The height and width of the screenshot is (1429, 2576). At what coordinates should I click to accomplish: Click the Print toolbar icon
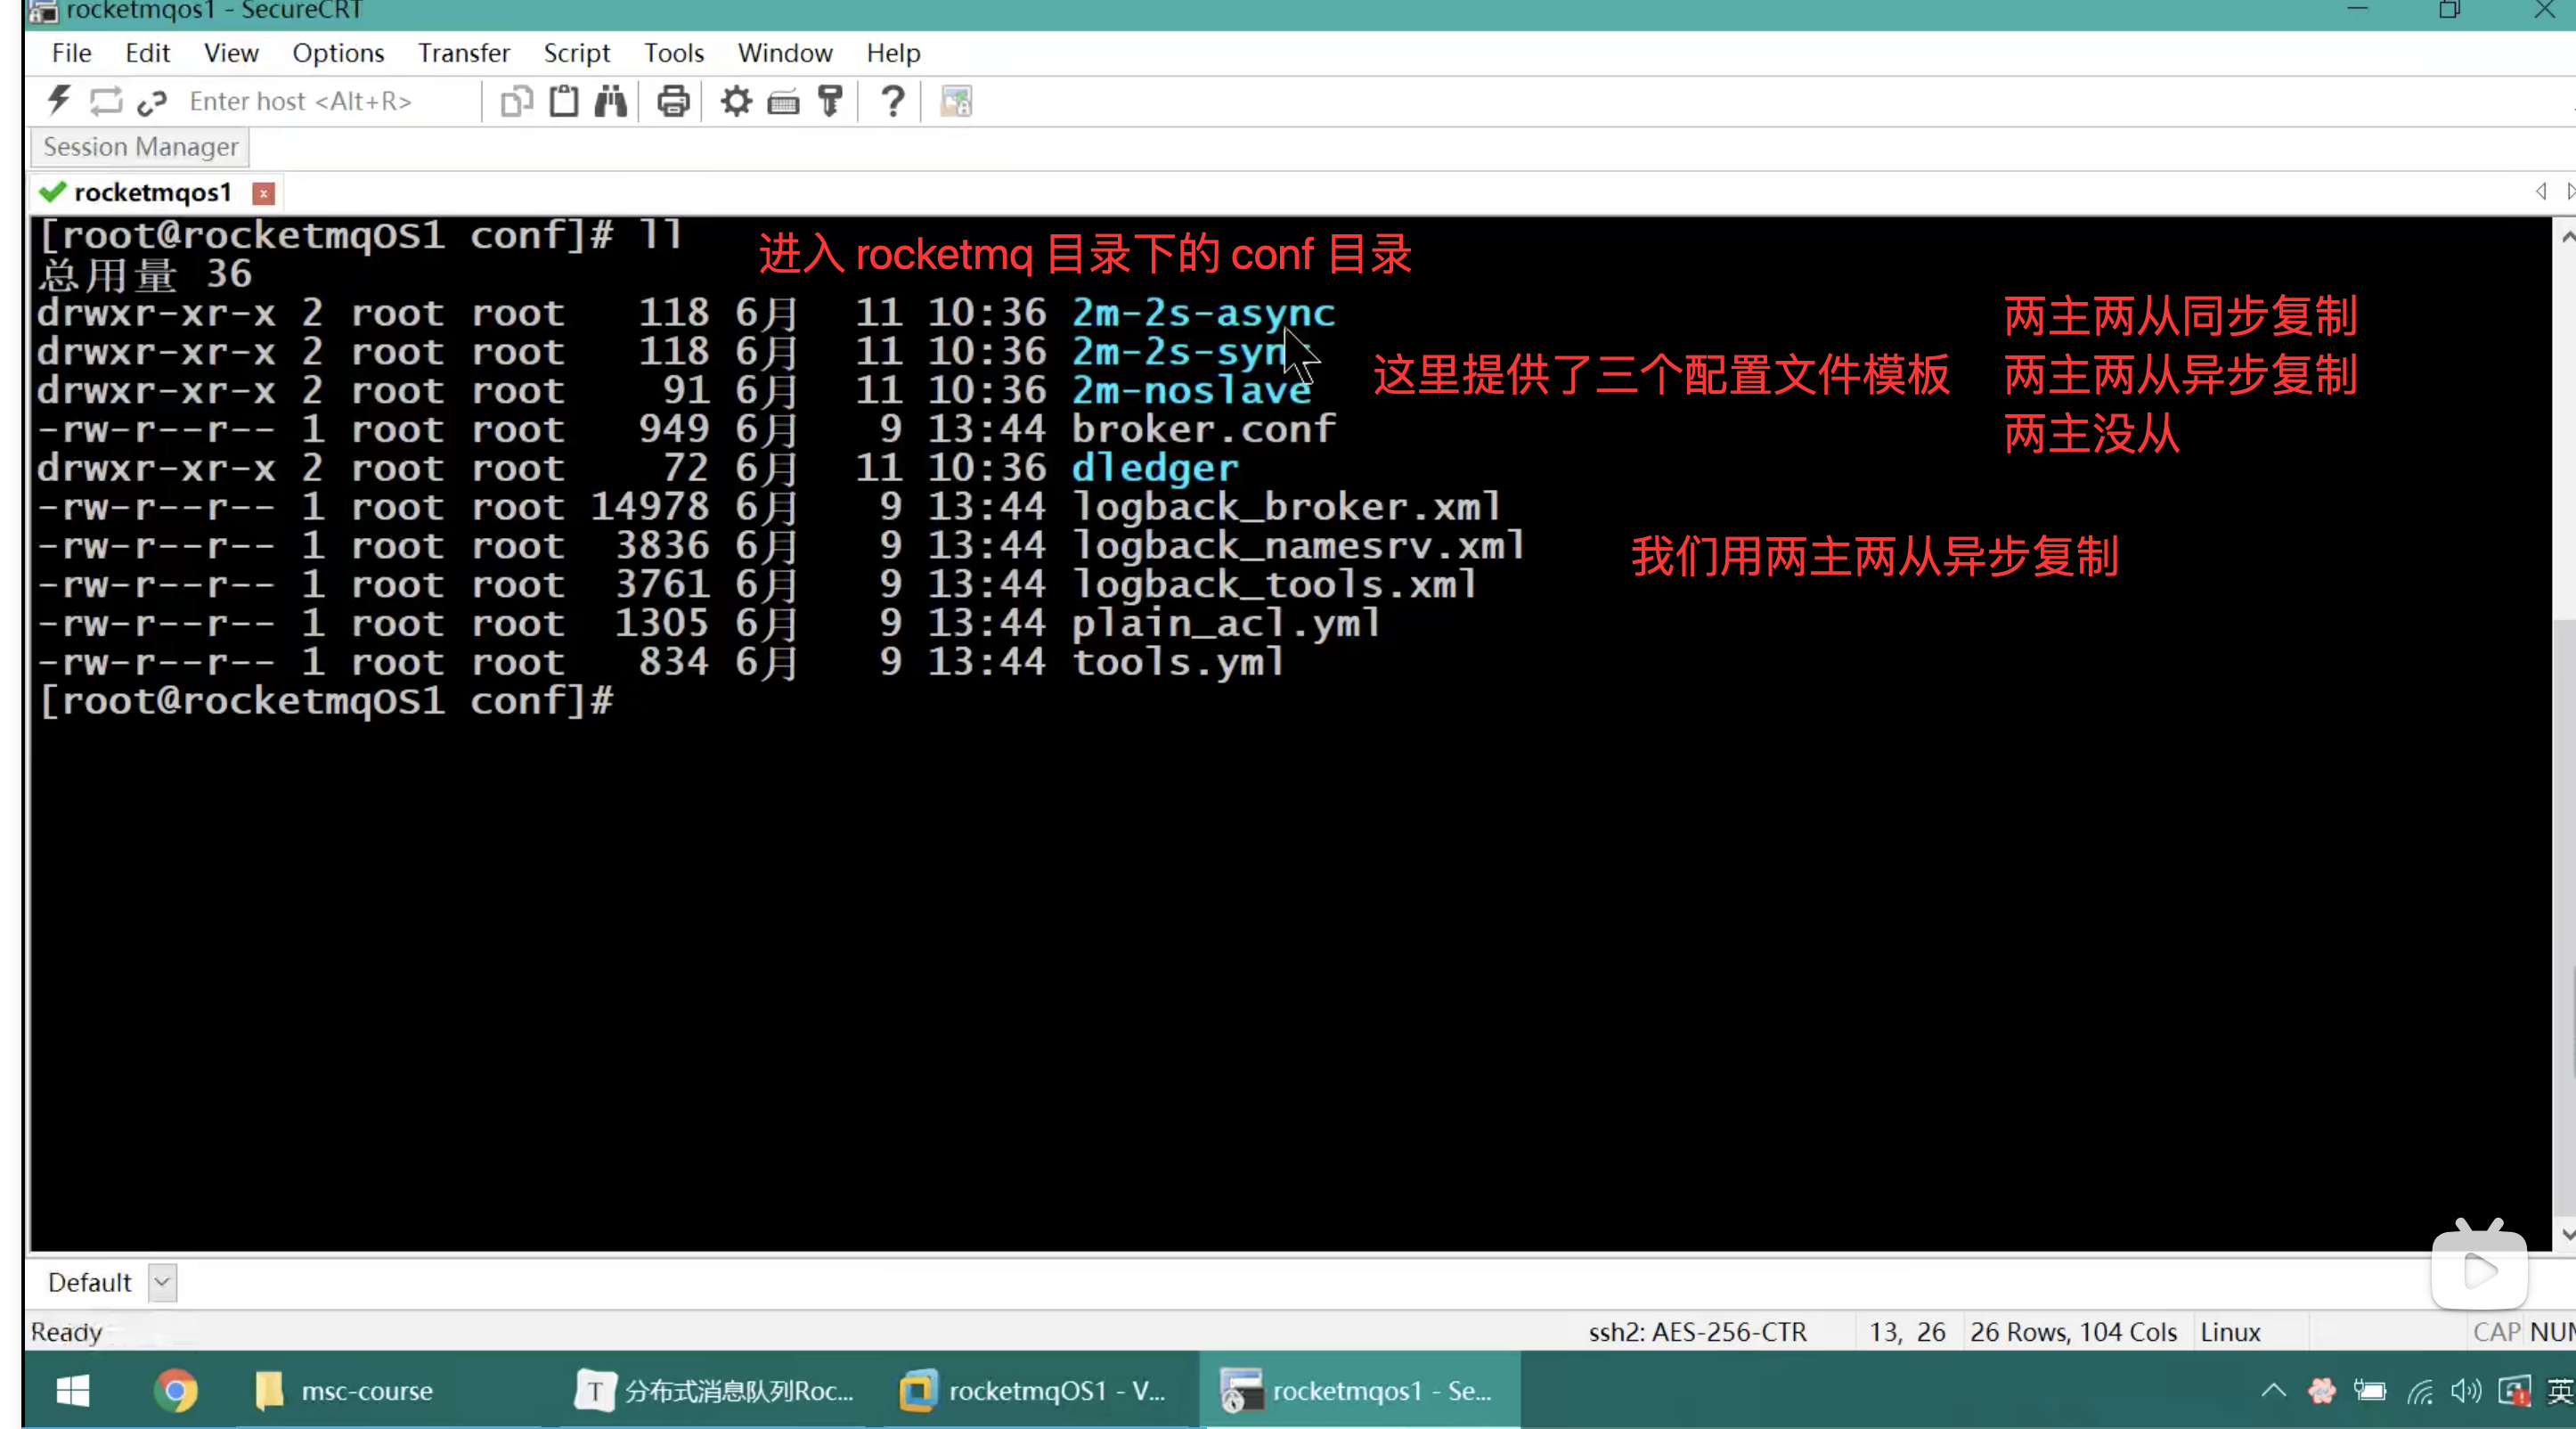point(673,101)
